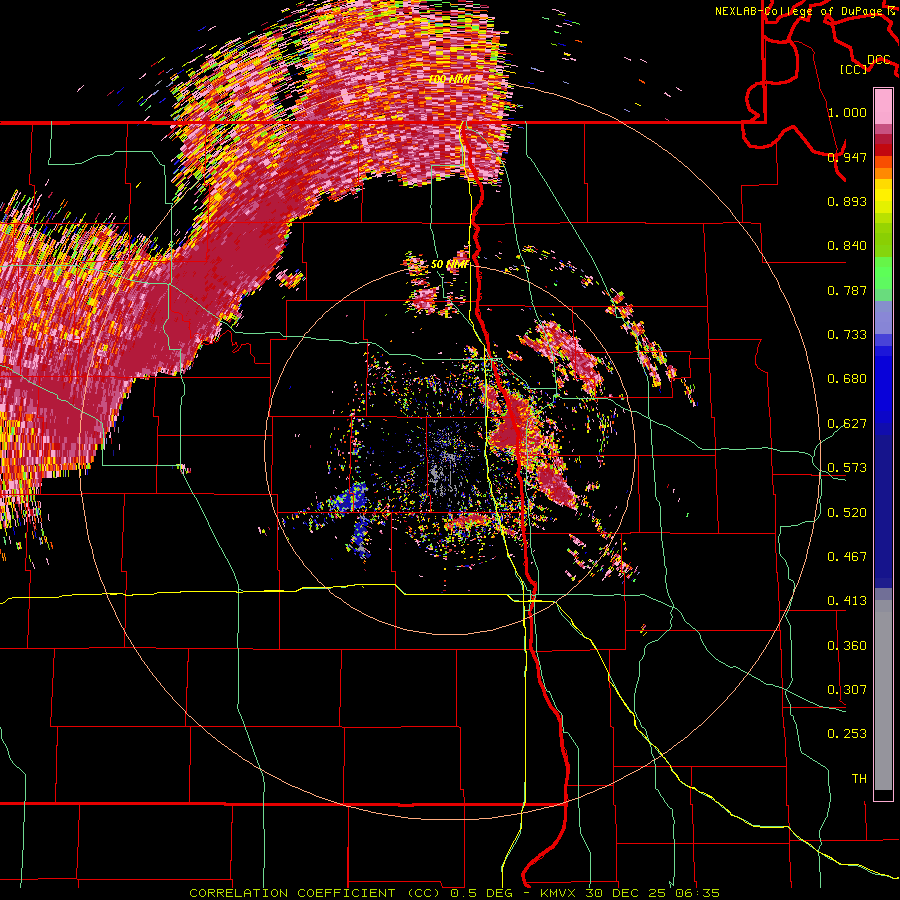Click the 50 NMI range ring label
The height and width of the screenshot is (900, 900).
click(450, 265)
